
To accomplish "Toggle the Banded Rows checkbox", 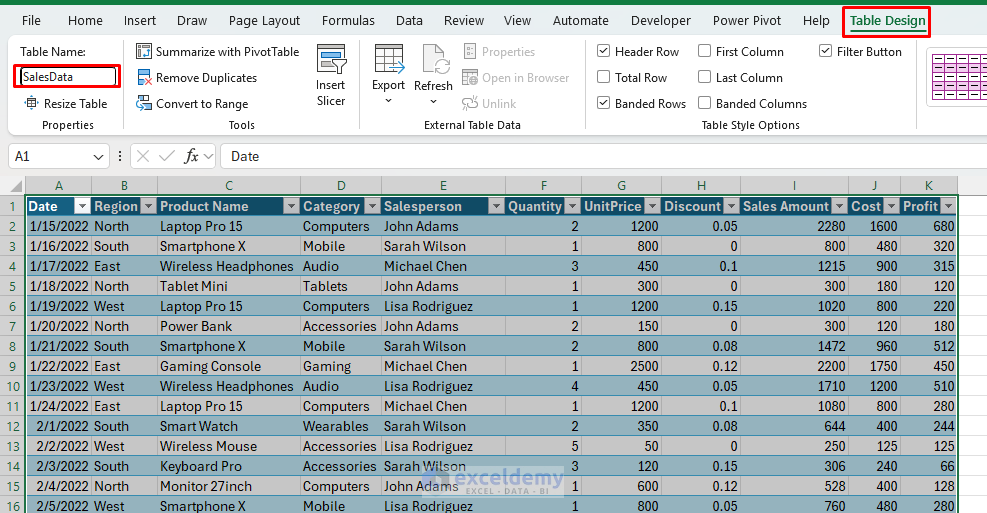I will (603, 103).
